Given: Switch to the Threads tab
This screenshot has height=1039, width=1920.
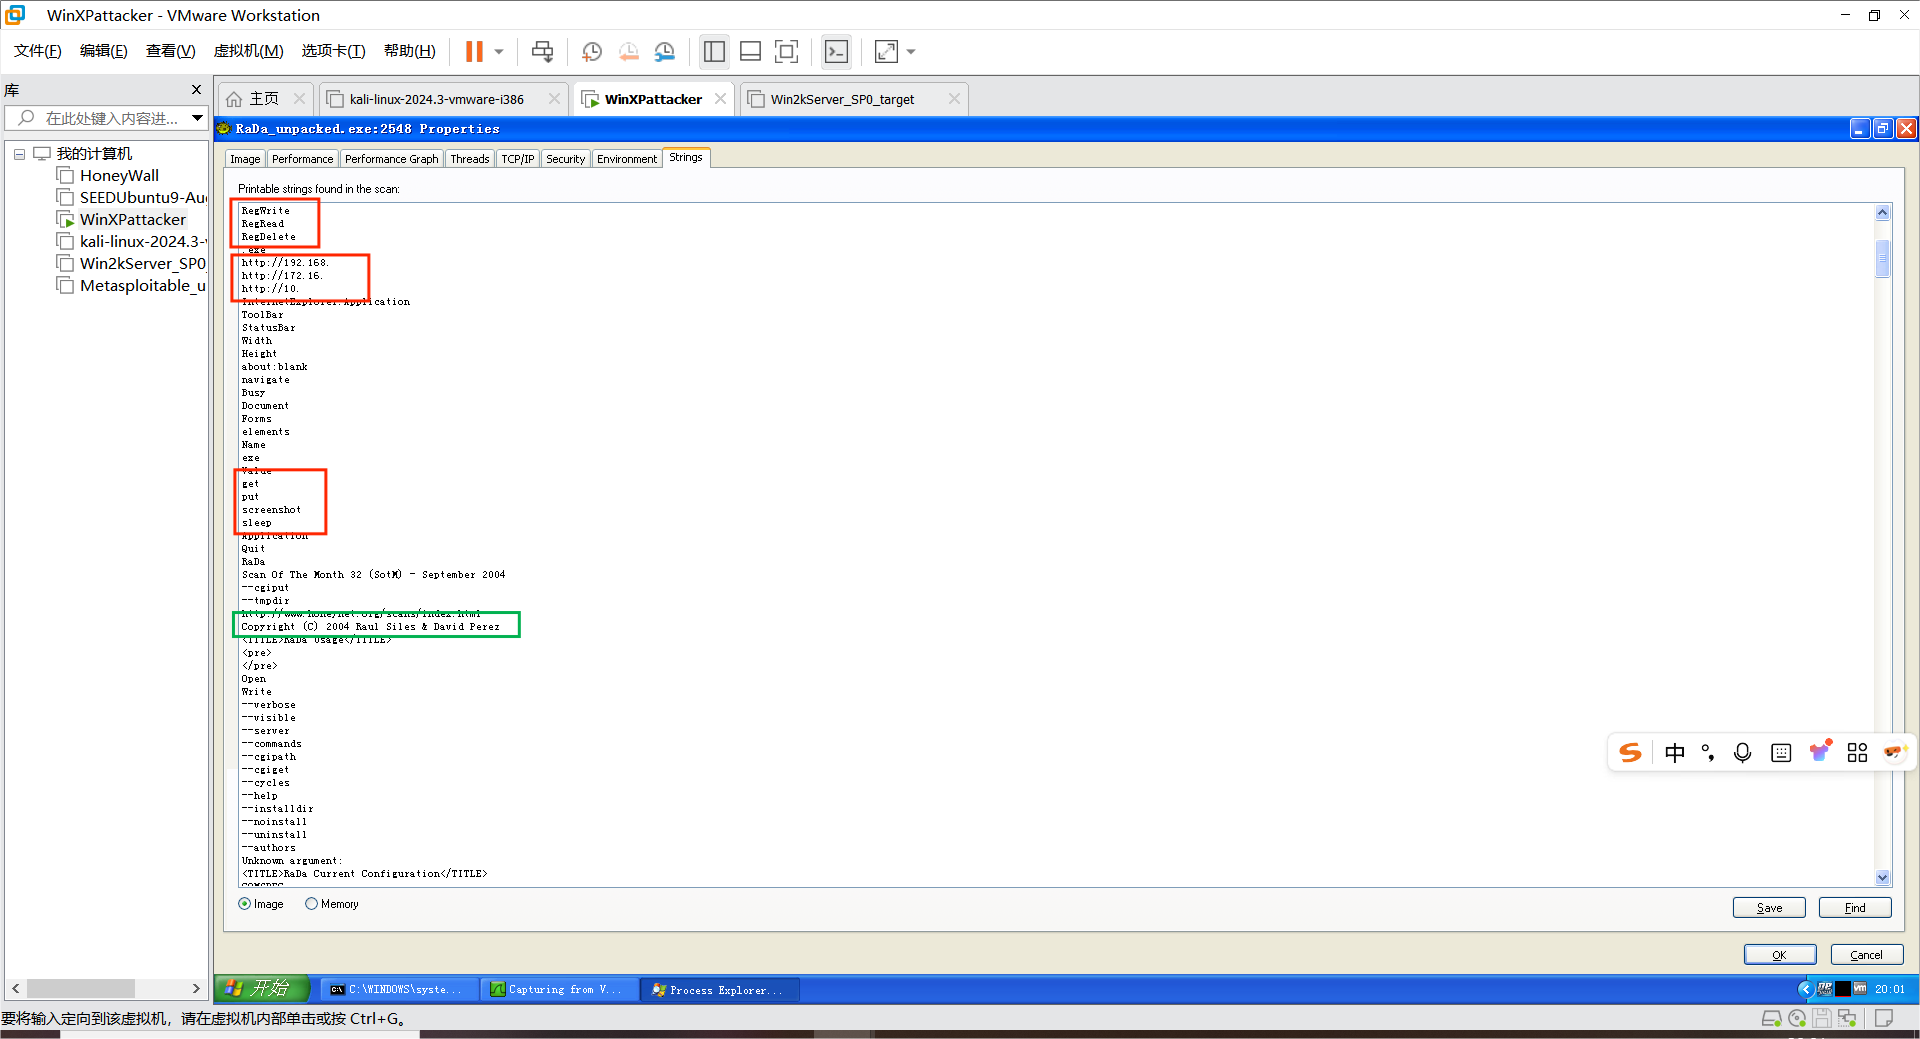Looking at the screenshot, I should tap(470, 159).
